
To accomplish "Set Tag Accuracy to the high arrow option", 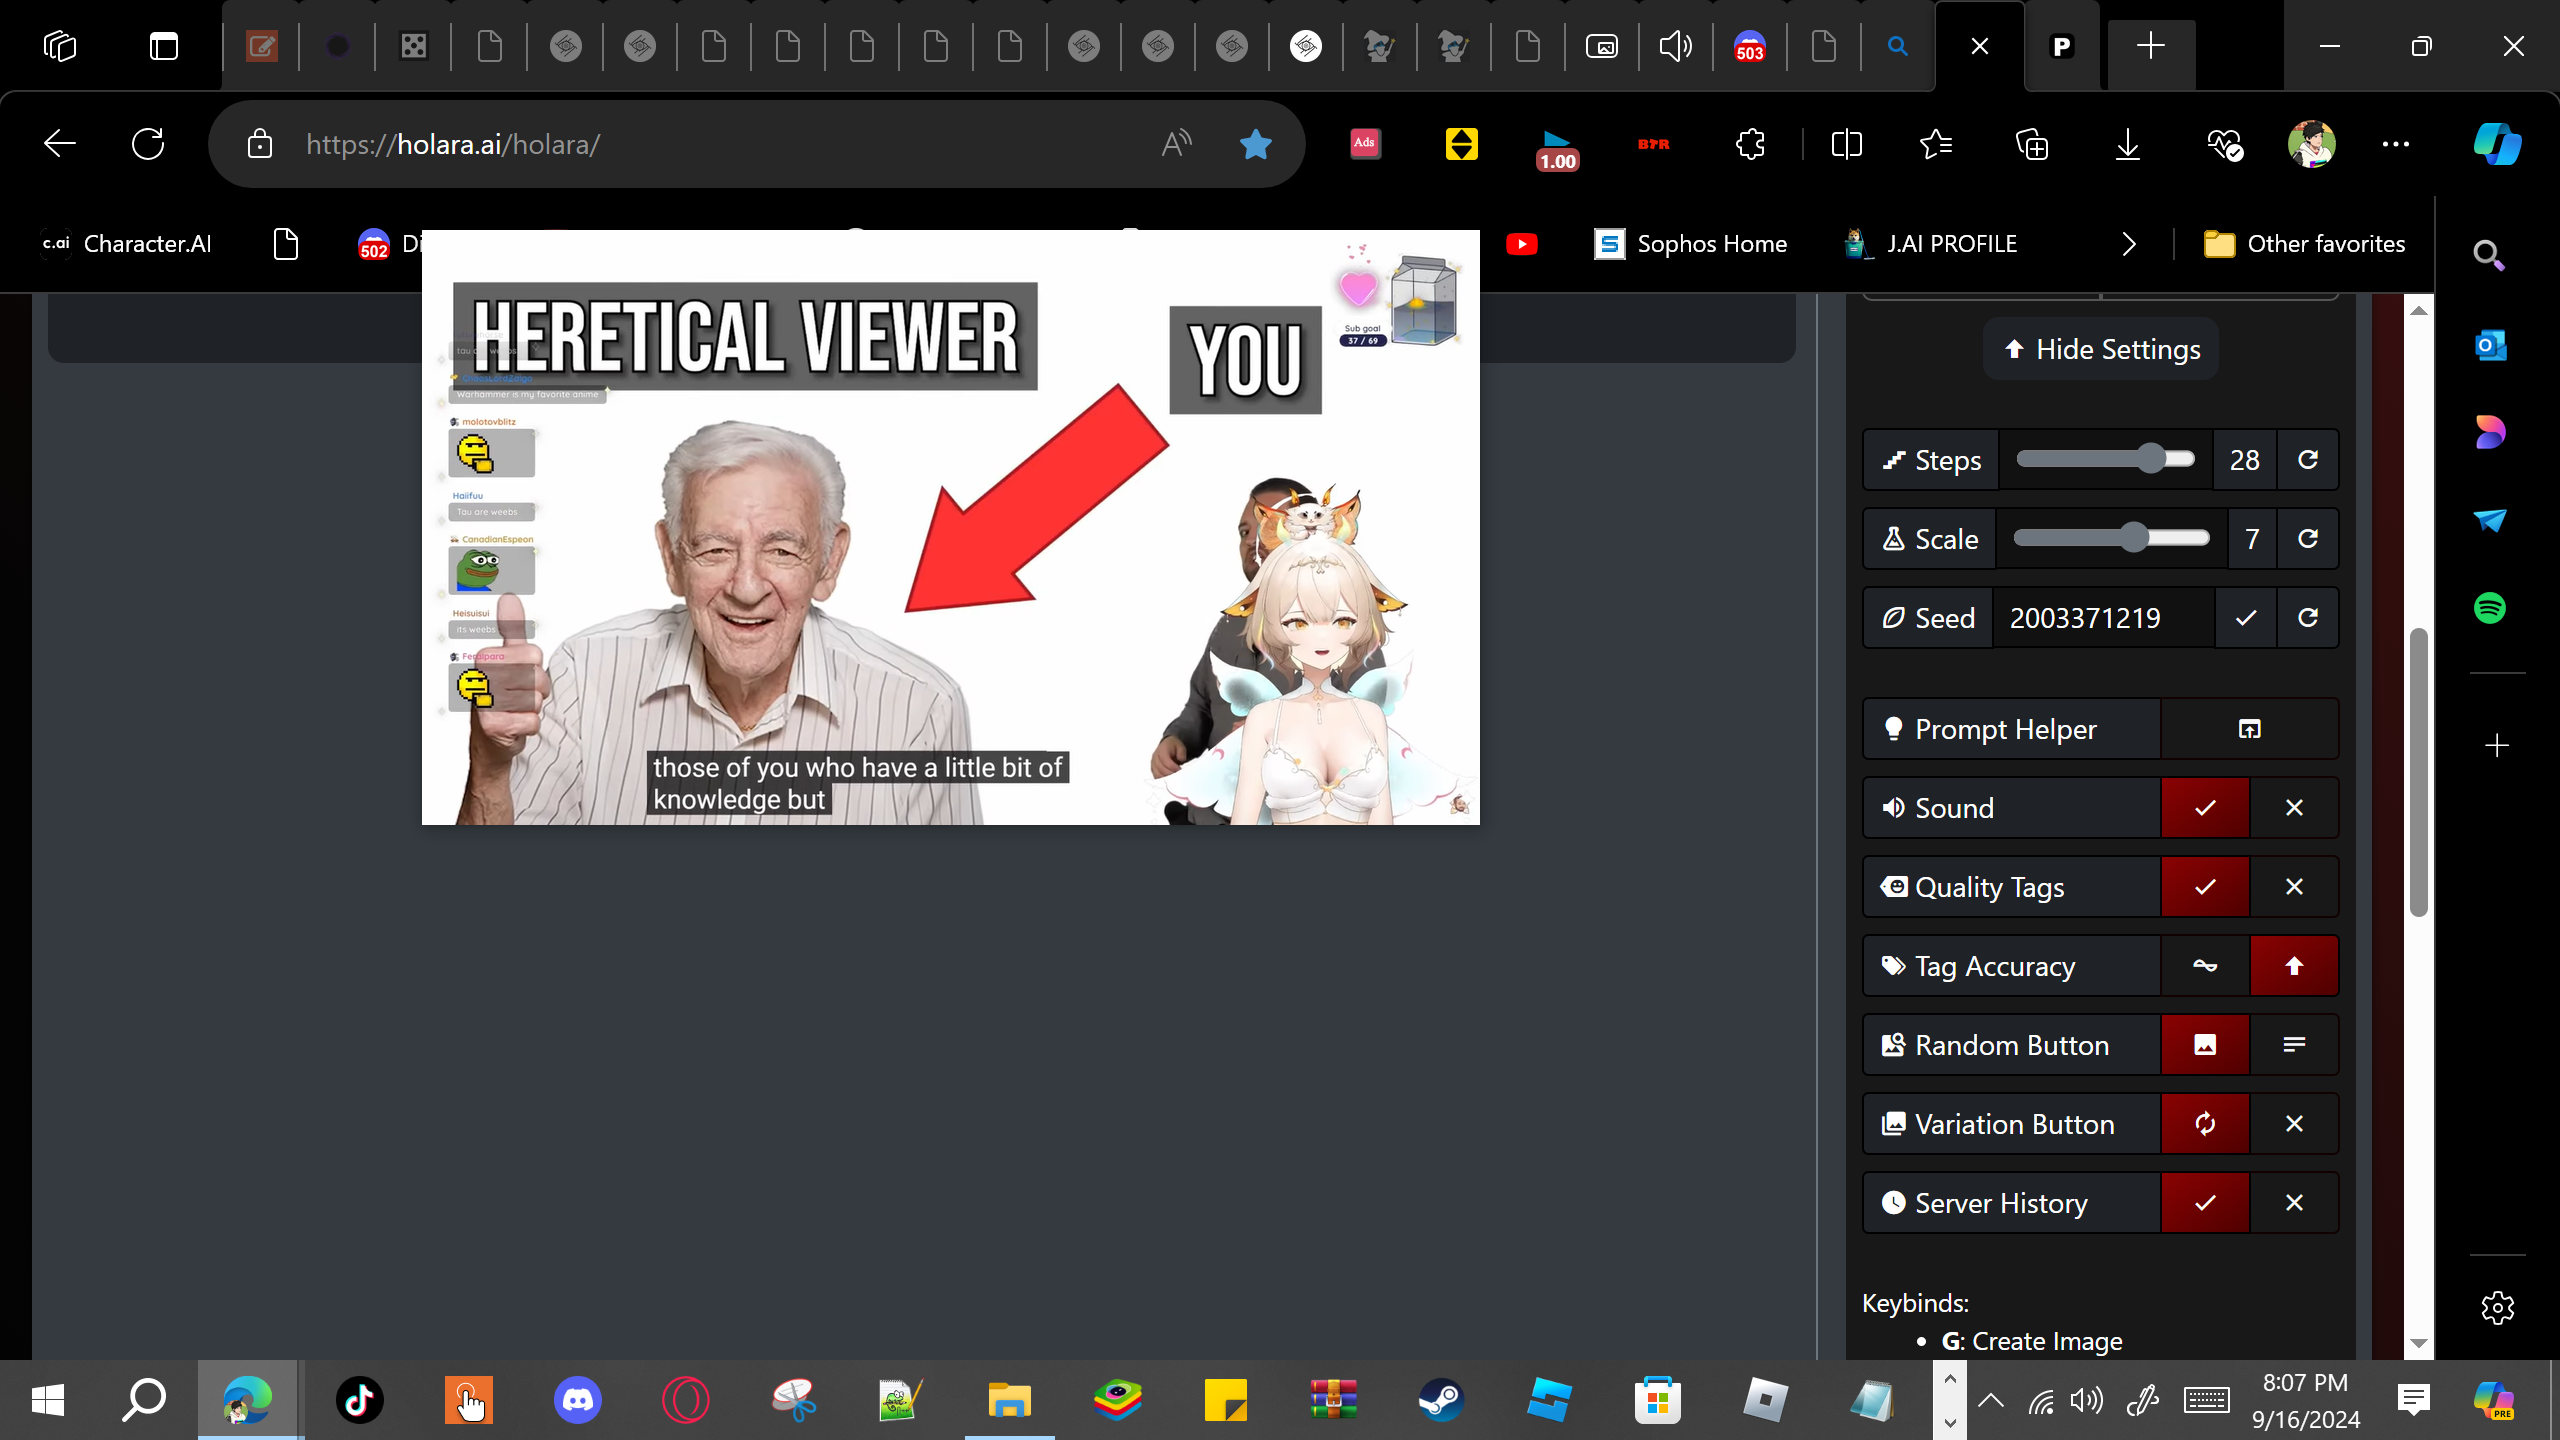I will click(x=2294, y=966).
